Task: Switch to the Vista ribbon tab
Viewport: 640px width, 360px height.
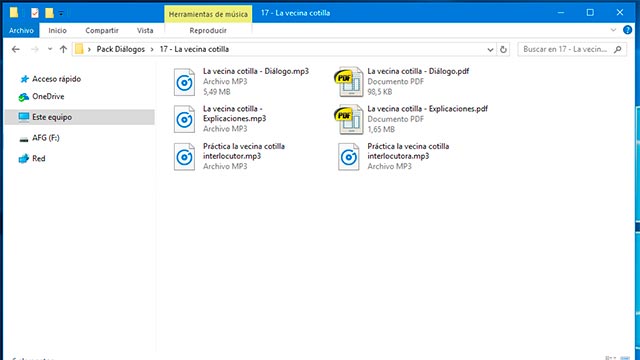Action: [x=145, y=31]
